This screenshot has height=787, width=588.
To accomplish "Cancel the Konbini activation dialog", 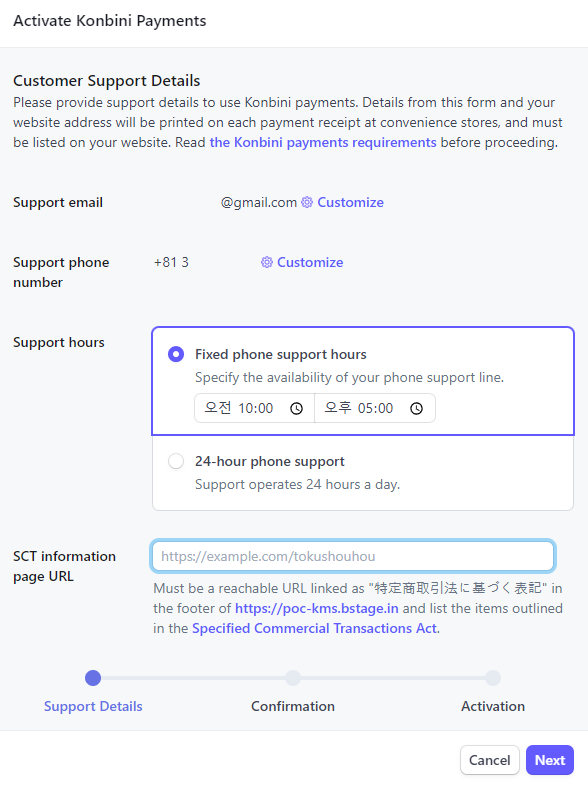I will tap(490, 760).
